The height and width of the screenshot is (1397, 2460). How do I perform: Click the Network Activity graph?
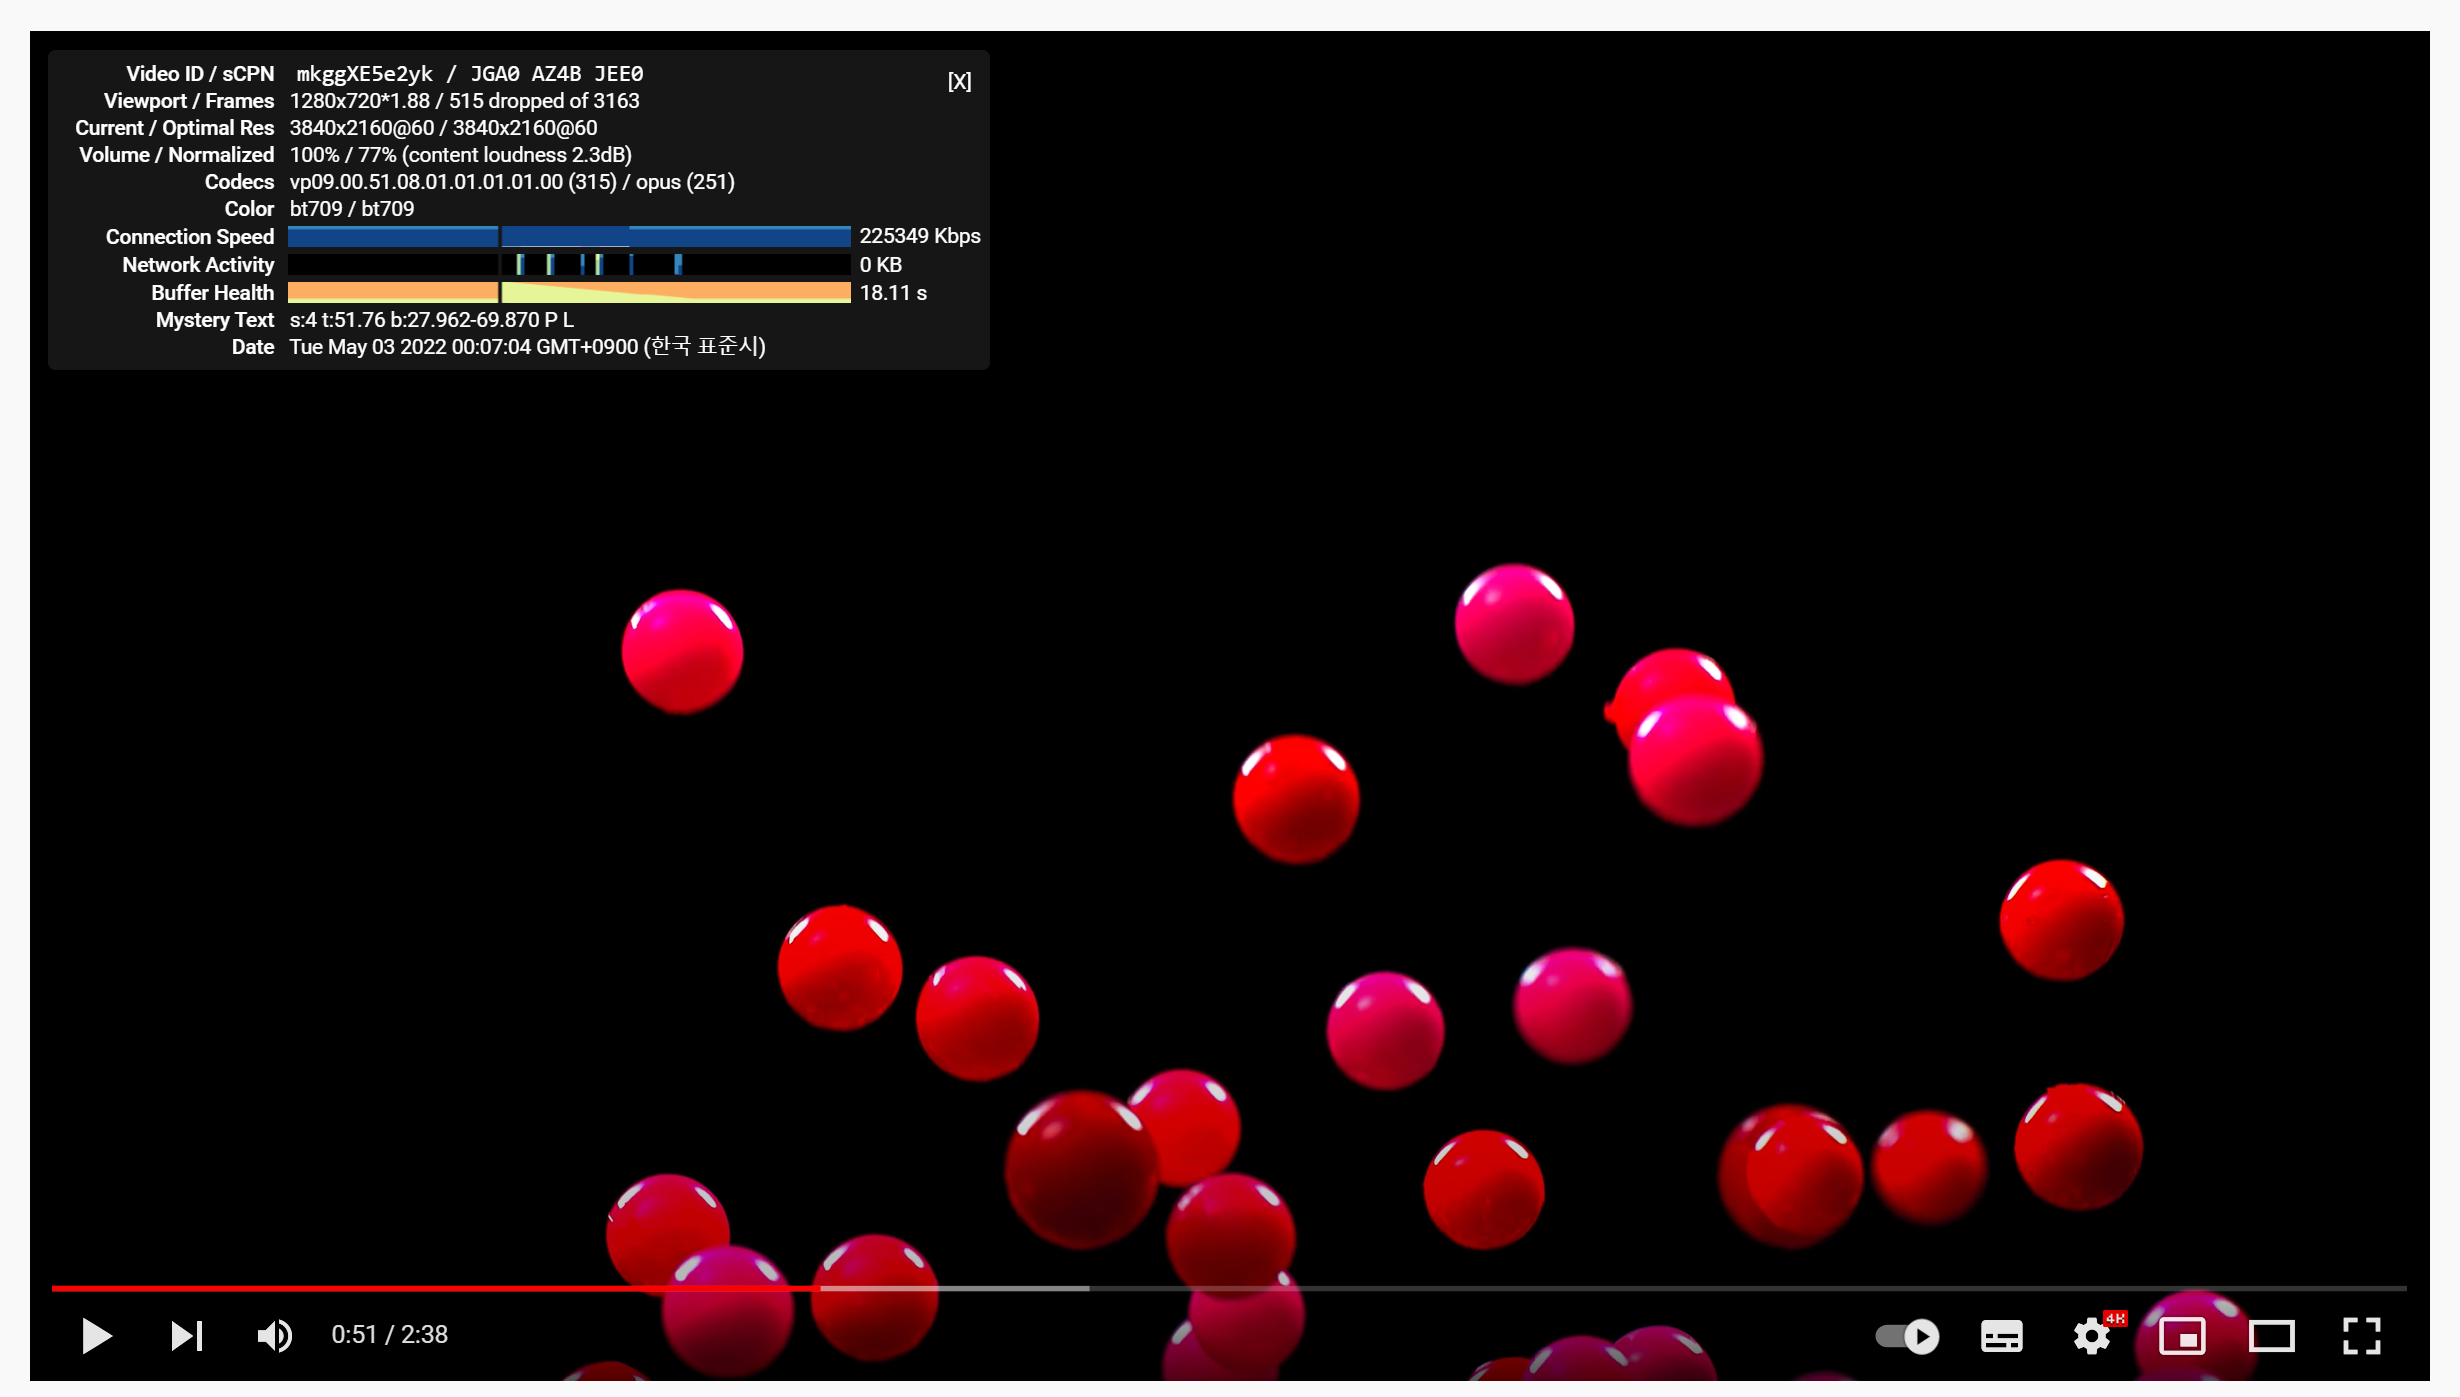pos(568,265)
